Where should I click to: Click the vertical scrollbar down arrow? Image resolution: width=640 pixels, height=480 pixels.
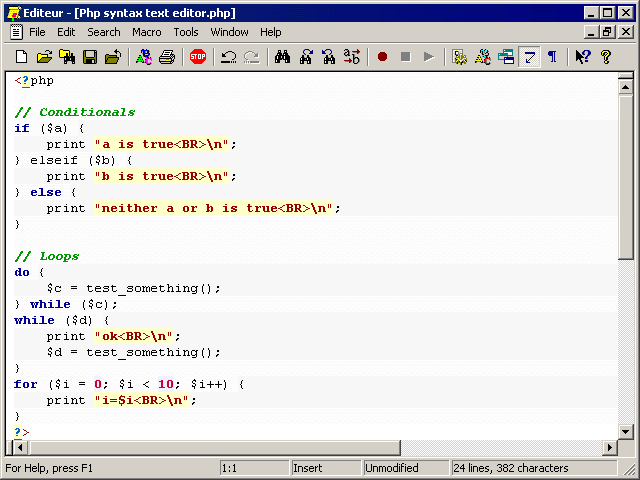[625, 431]
